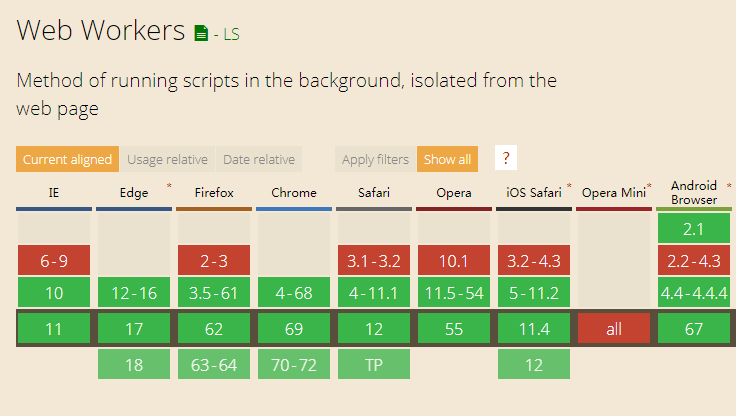The image size is (736, 416).
Task: Select the Edge 17 current cell
Action: tap(134, 328)
